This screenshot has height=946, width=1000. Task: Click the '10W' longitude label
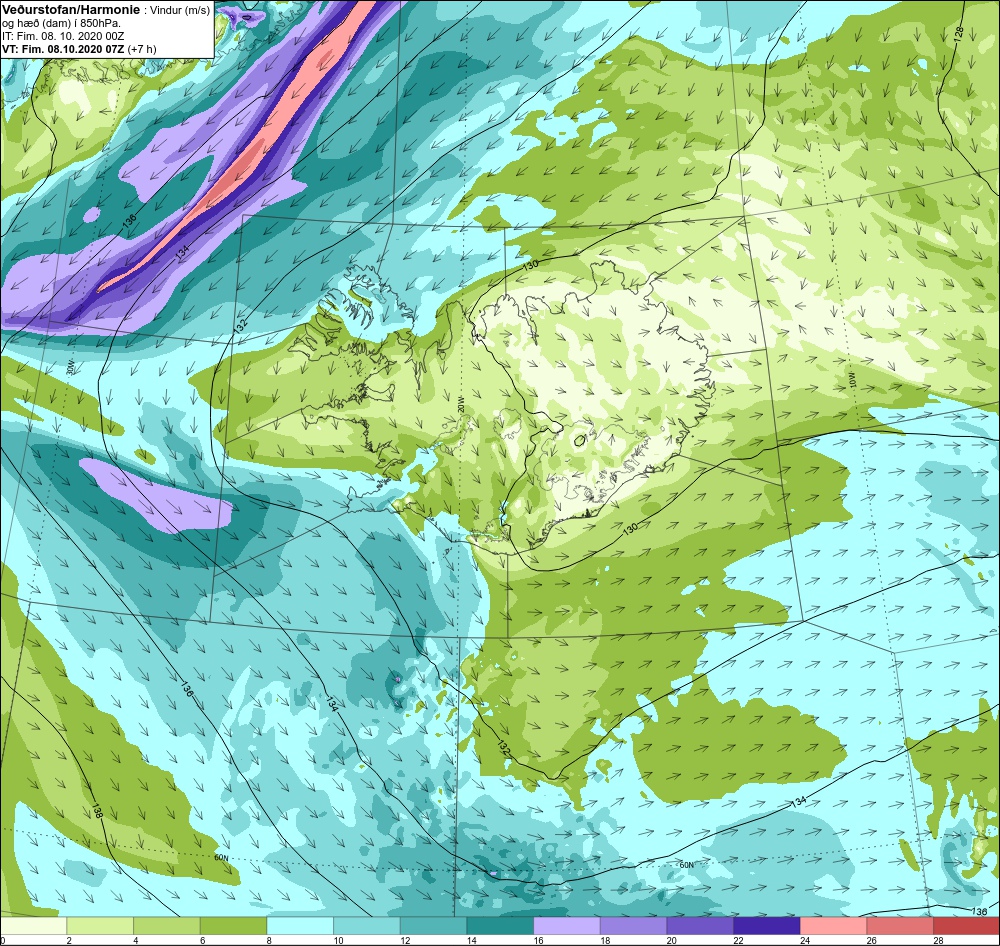(852, 381)
